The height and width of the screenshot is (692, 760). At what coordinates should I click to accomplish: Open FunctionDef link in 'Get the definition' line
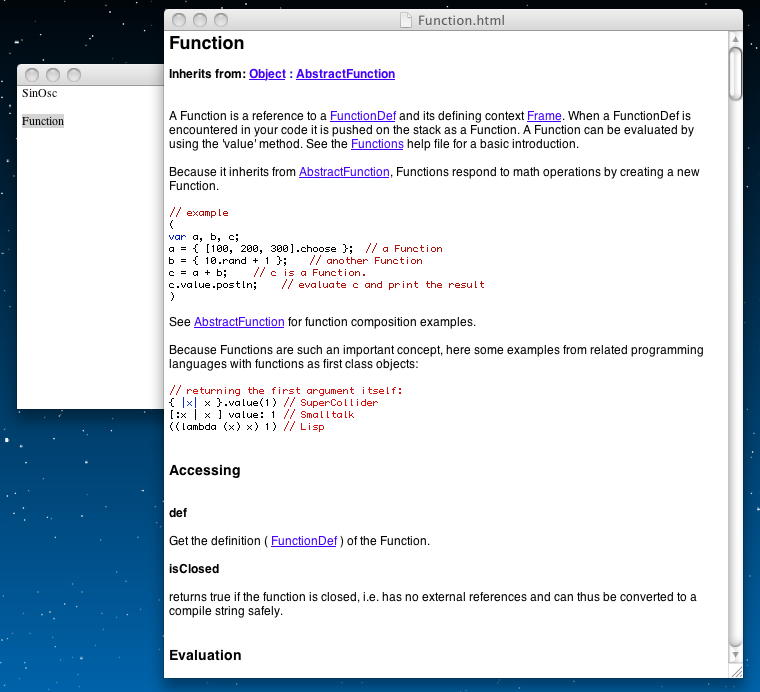pyautogui.click(x=304, y=541)
